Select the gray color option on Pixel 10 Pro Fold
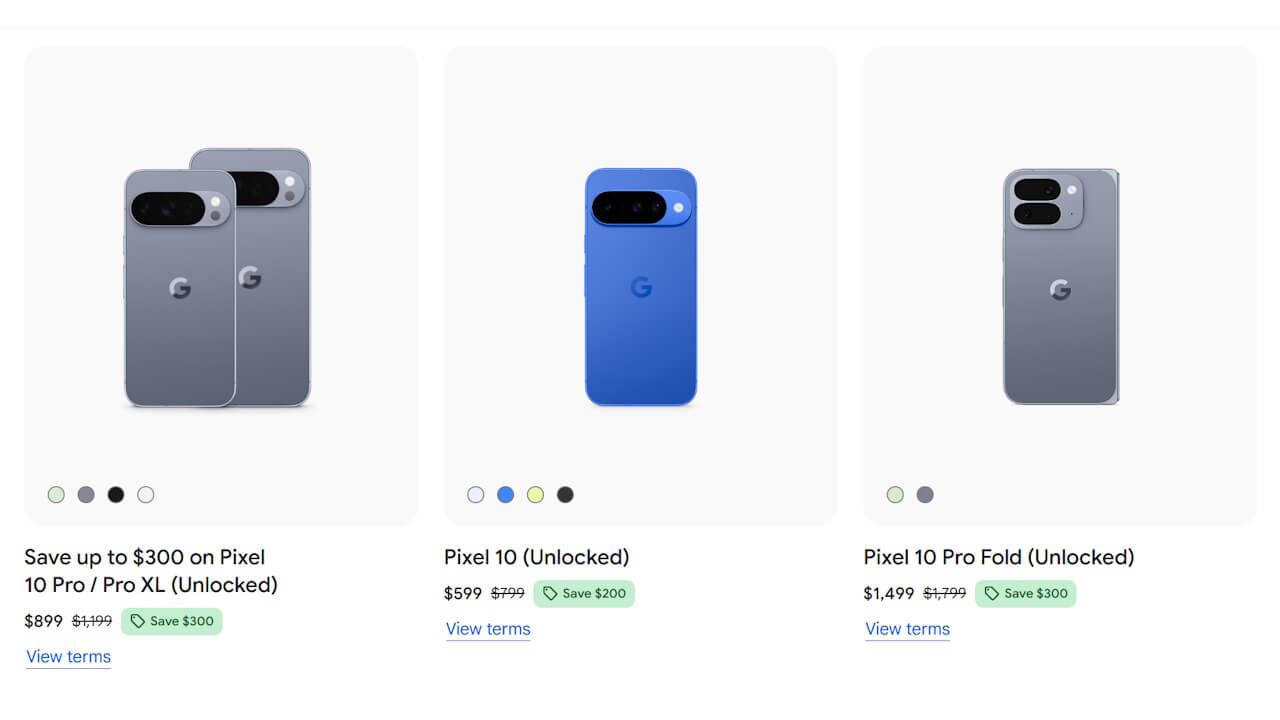 (925, 494)
